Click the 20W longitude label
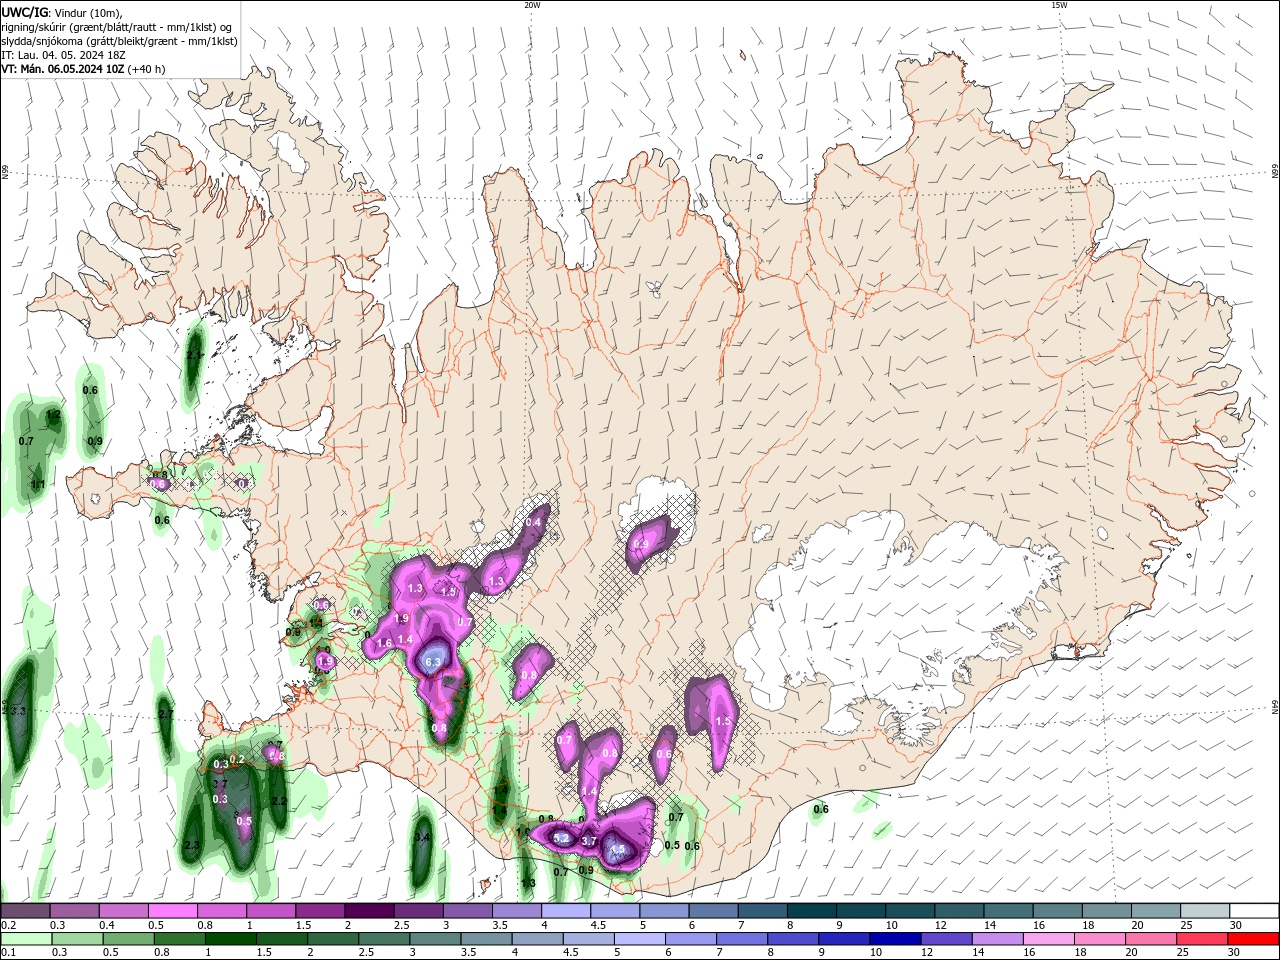Screen dimensions: 1280x960 point(532,5)
